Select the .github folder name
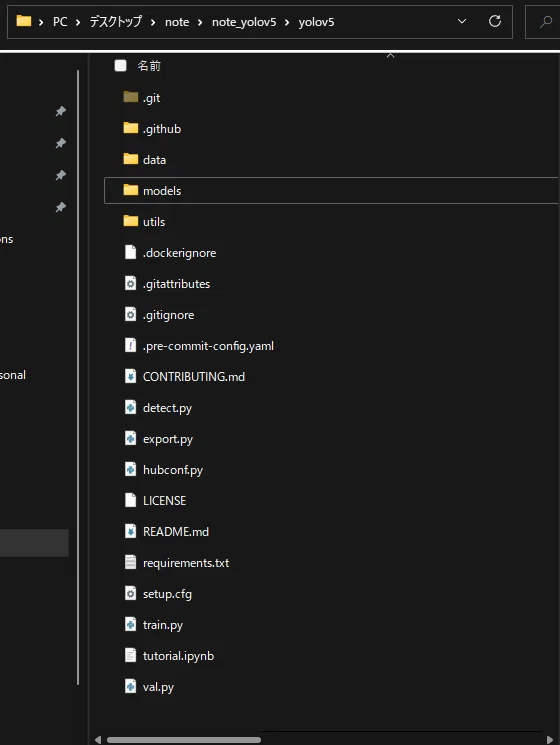The image size is (560, 745). (162, 129)
